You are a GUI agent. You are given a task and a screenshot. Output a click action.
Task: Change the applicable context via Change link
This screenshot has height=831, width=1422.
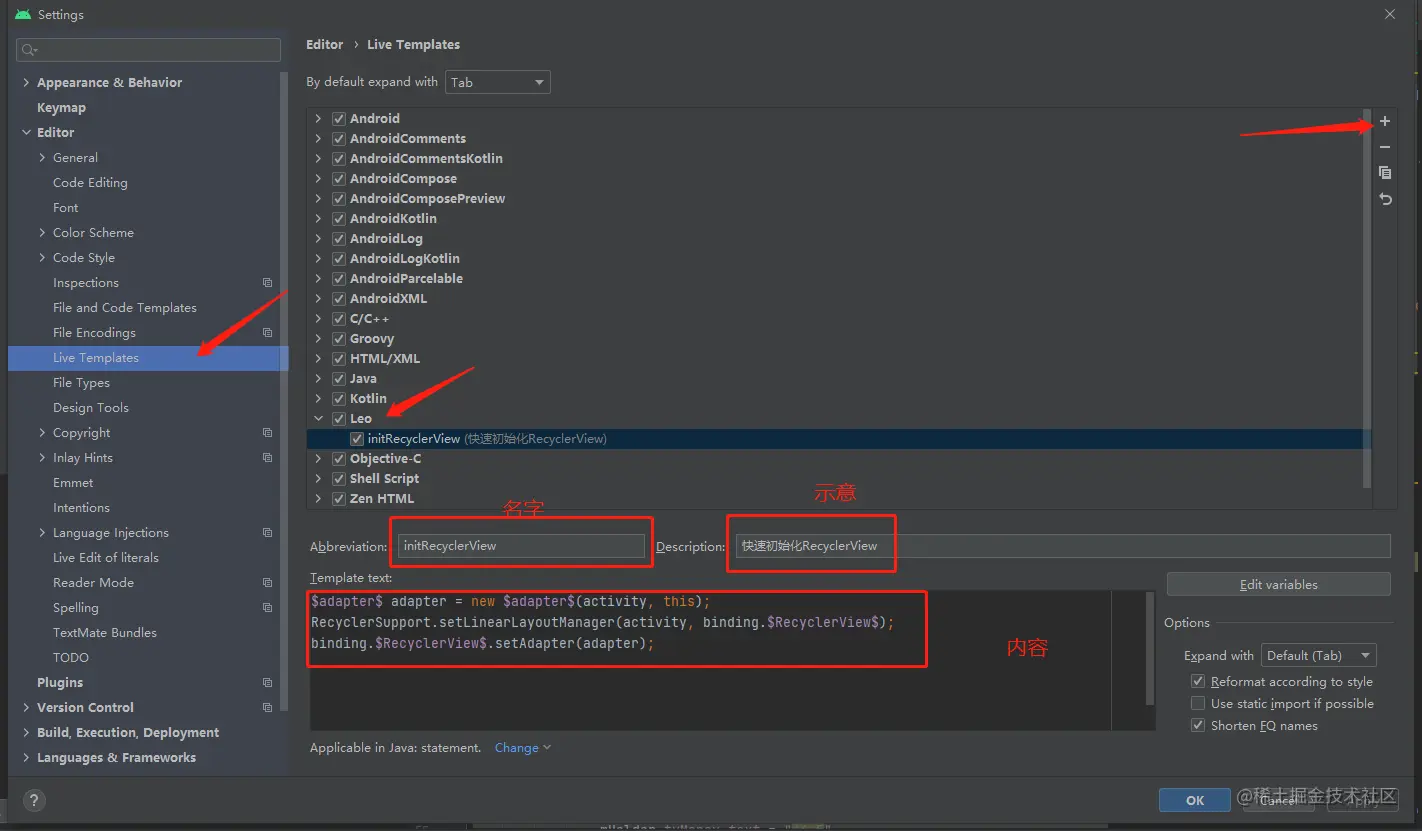[522, 748]
